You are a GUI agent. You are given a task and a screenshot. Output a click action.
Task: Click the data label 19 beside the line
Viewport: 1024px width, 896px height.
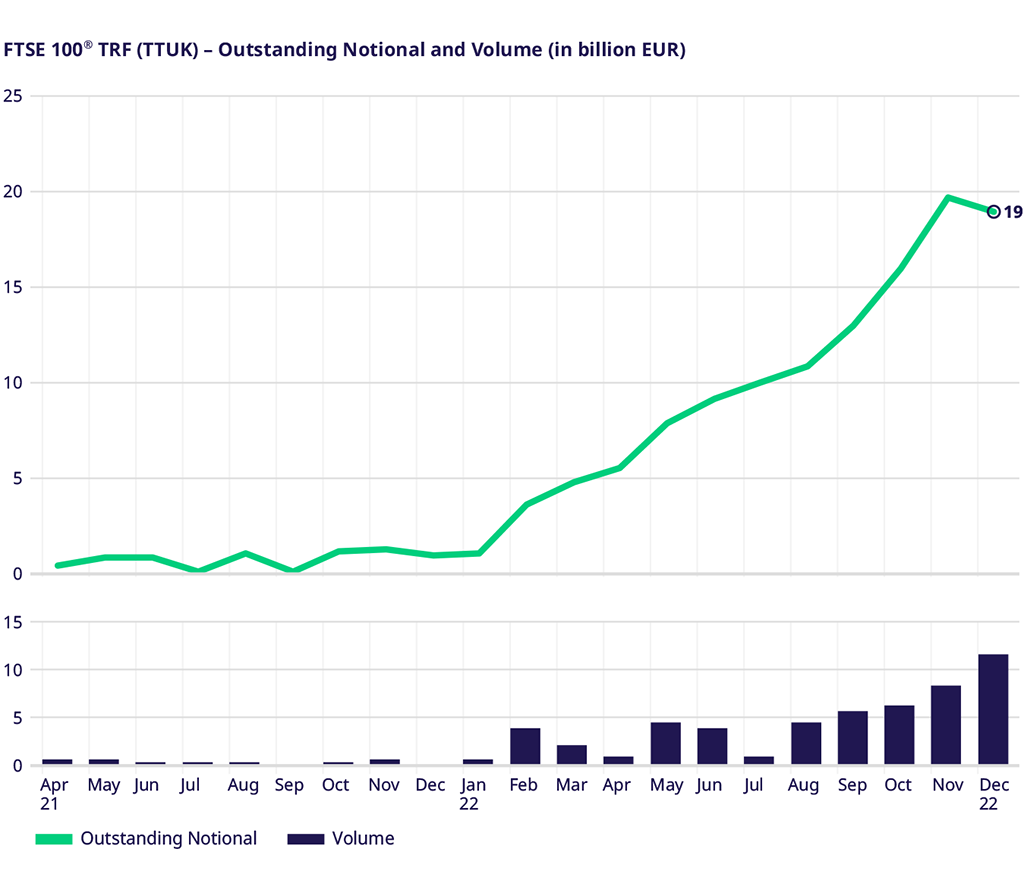(1012, 212)
